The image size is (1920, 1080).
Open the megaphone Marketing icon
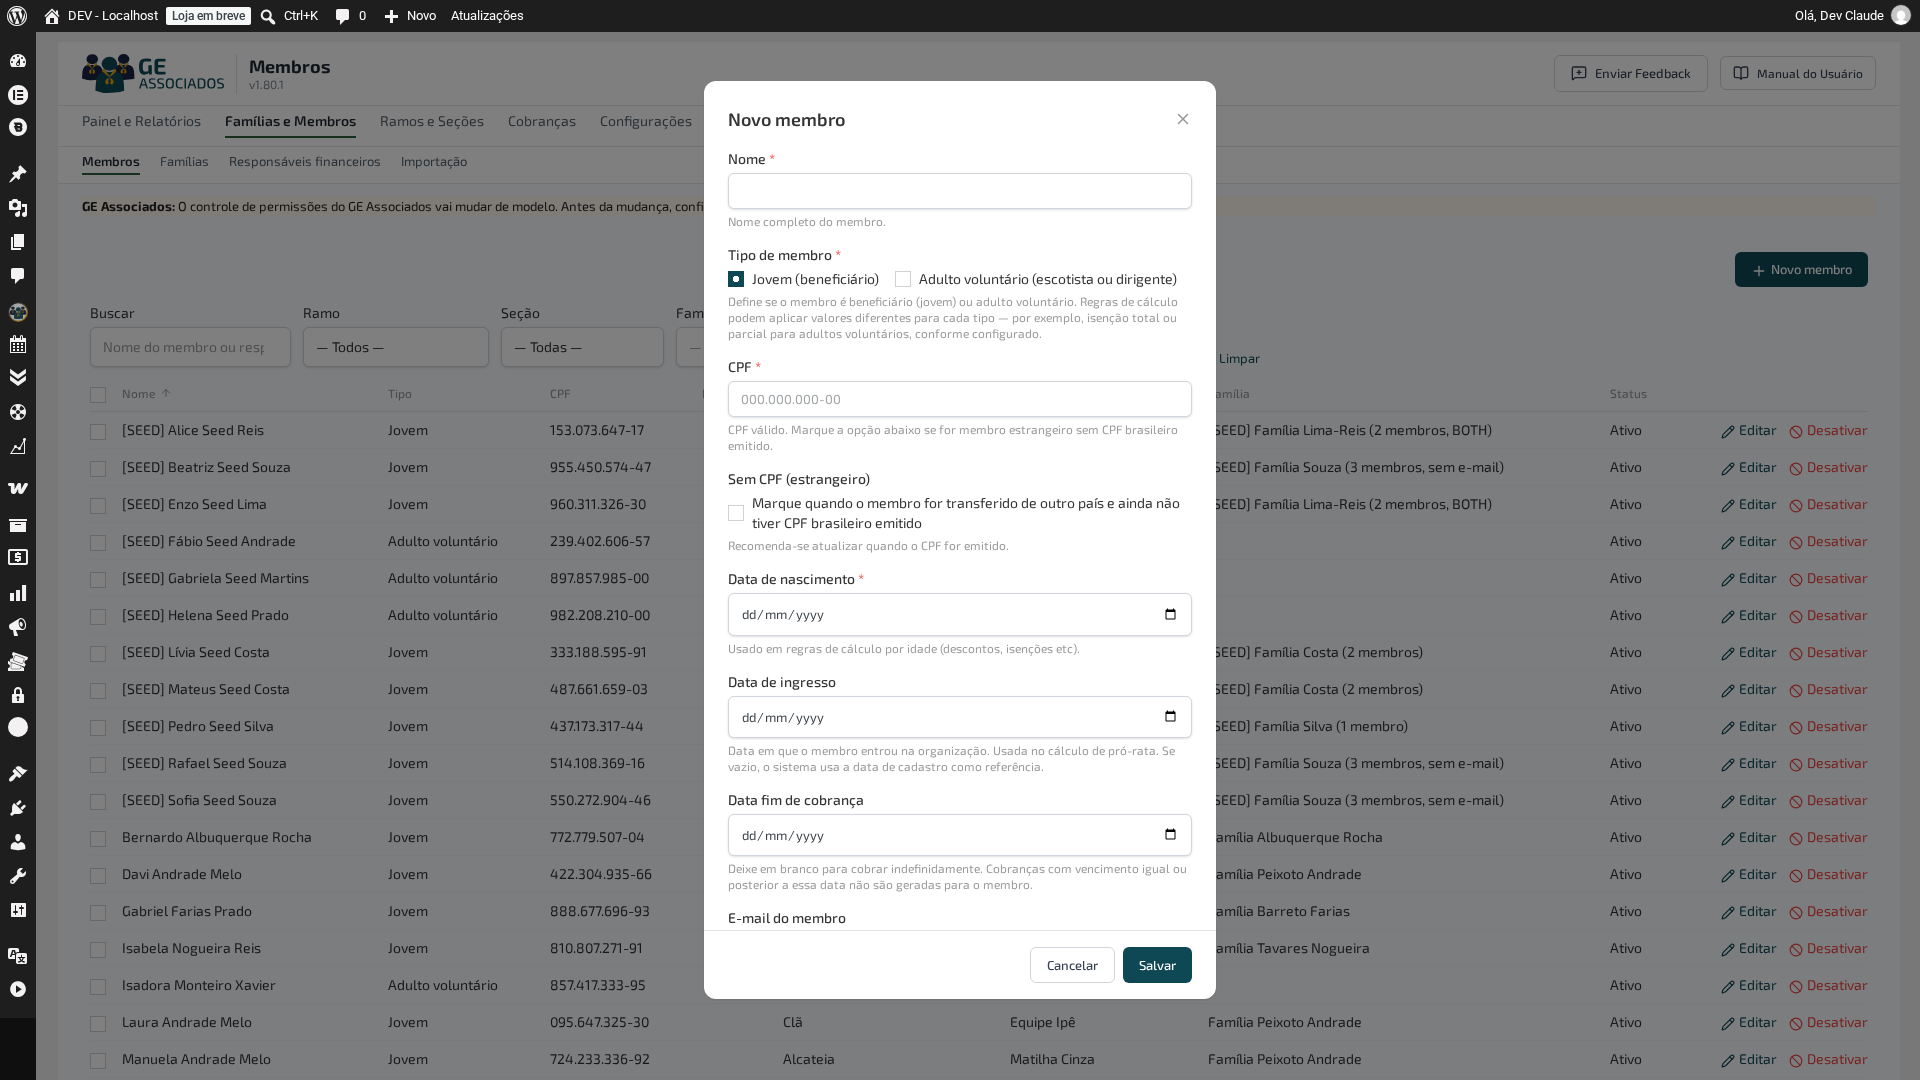(18, 627)
